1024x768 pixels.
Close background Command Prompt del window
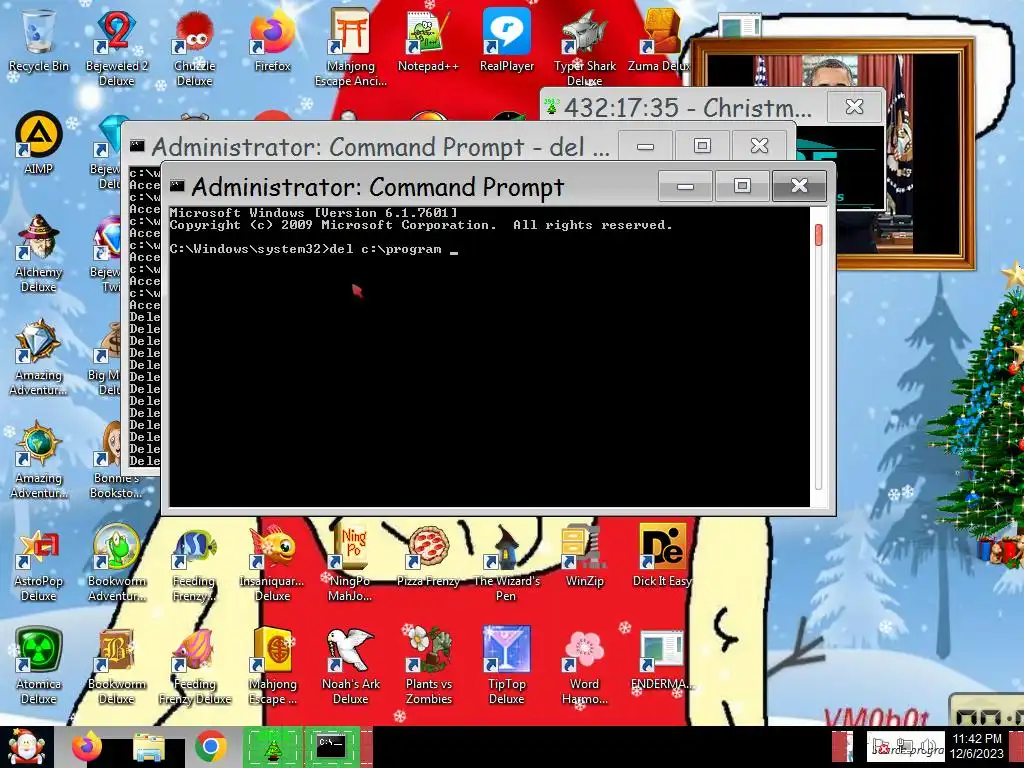(760, 146)
